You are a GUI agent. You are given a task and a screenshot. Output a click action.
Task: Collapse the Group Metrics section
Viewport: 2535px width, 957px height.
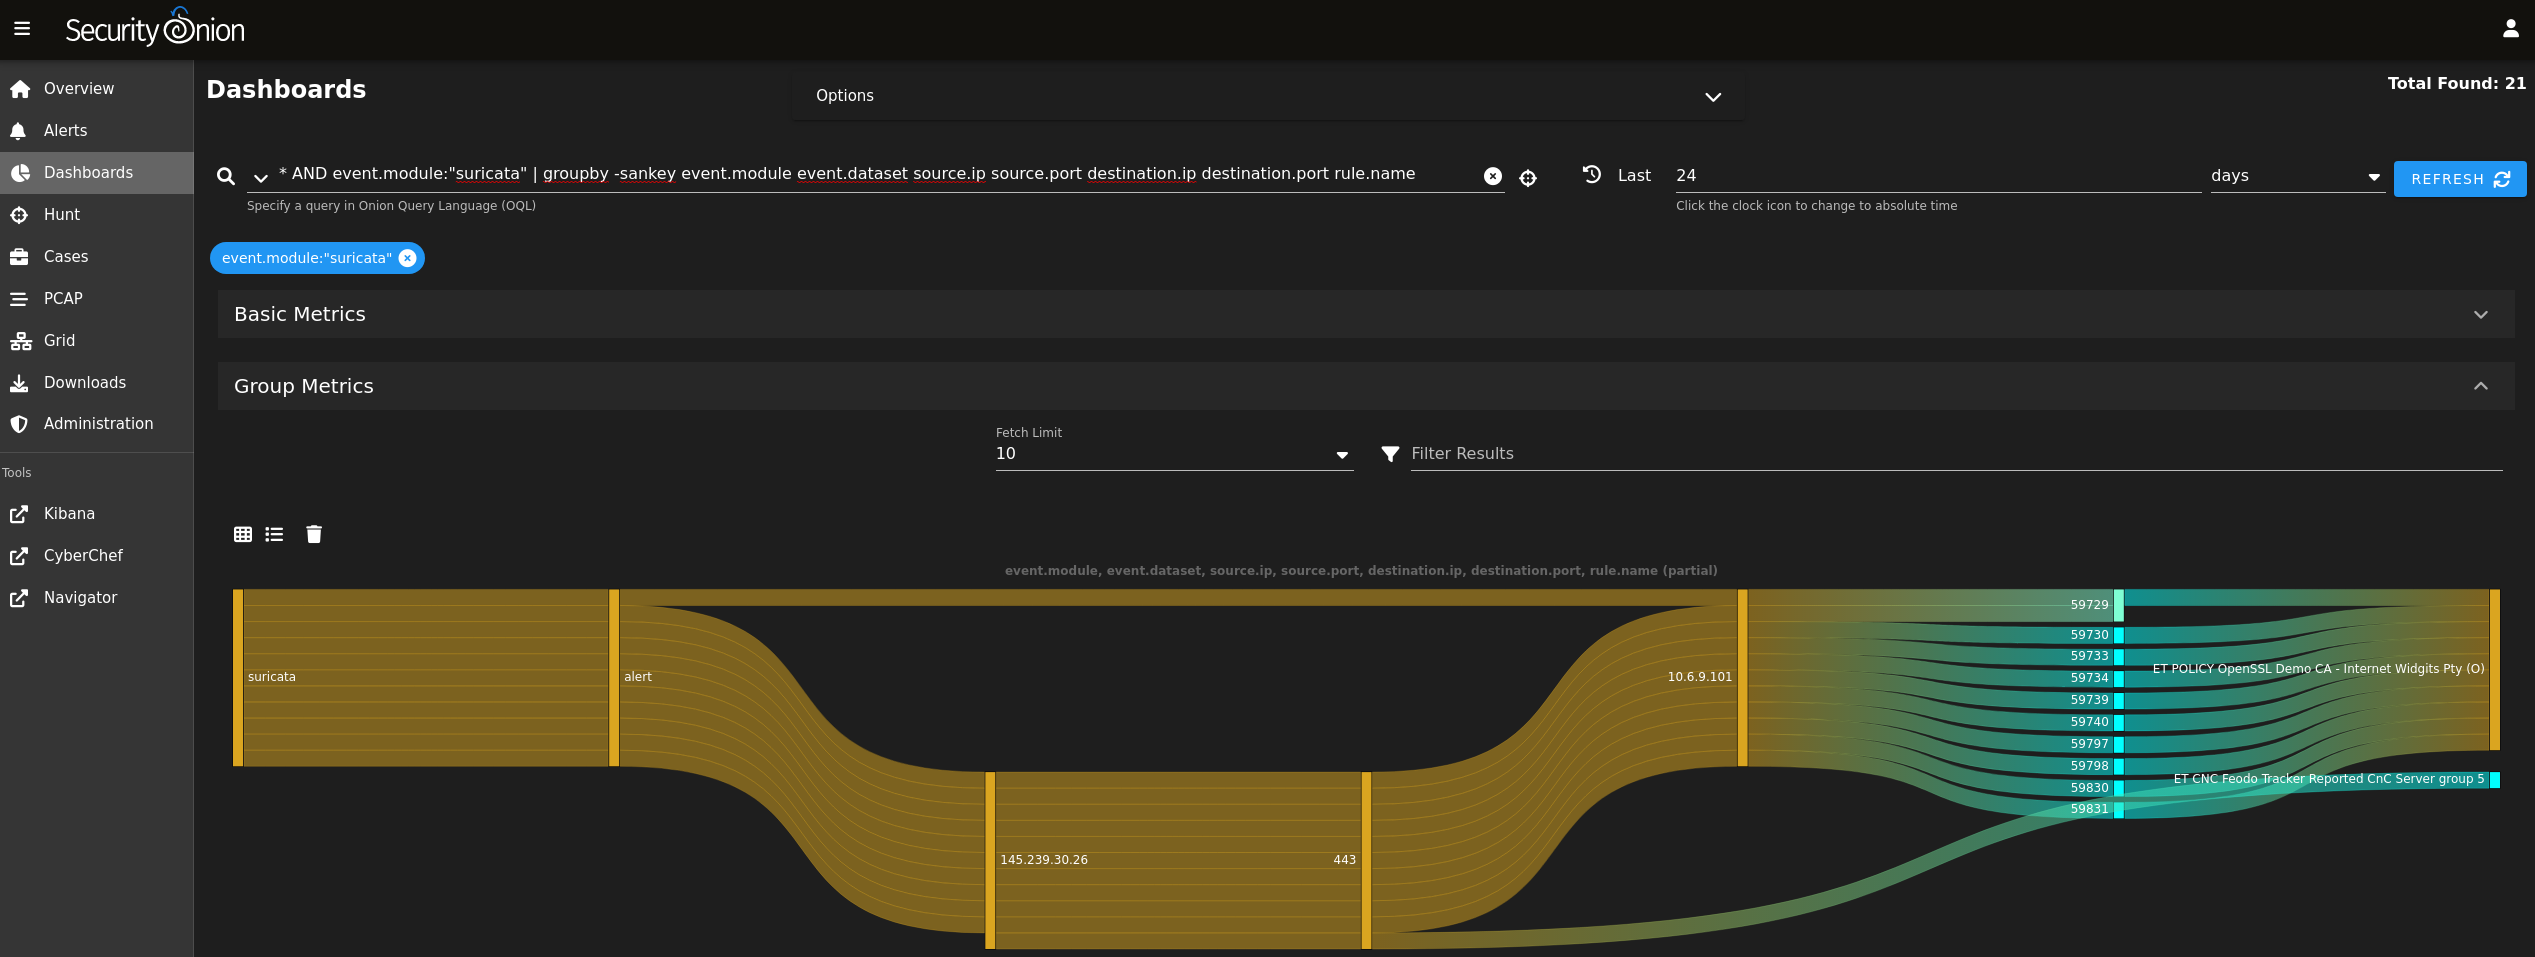click(x=1366, y=386)
